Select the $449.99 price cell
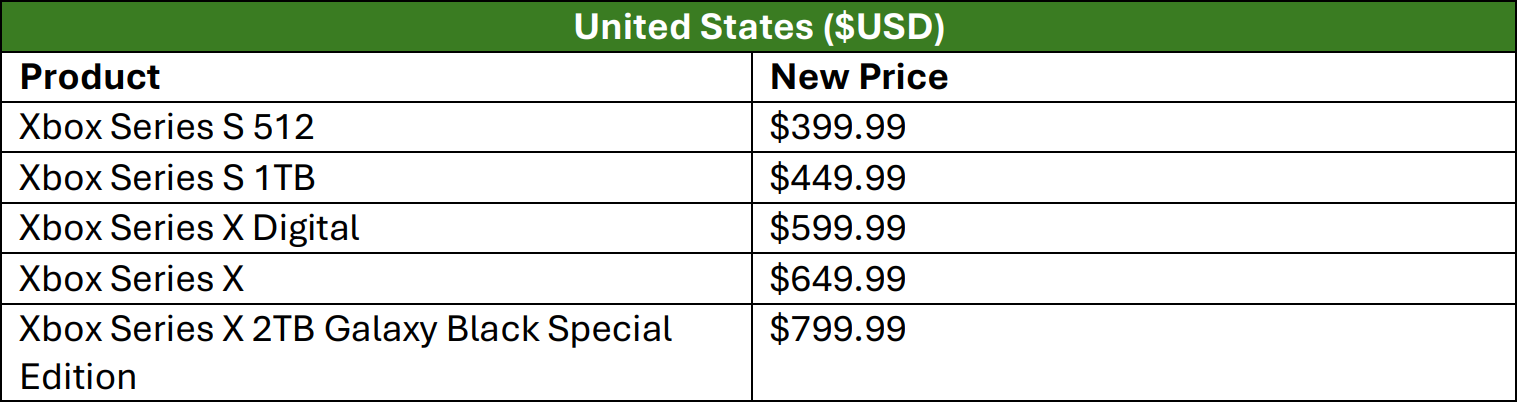 838,177
